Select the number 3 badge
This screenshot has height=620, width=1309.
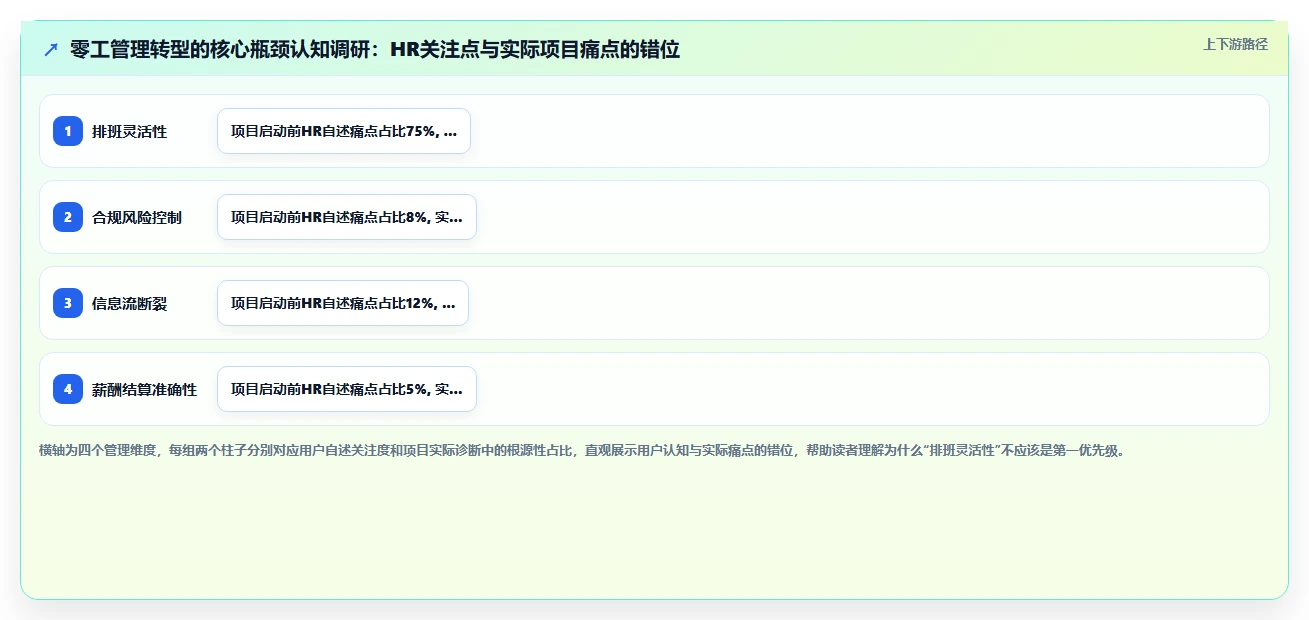pyautogui.click(x=68, y=303)
